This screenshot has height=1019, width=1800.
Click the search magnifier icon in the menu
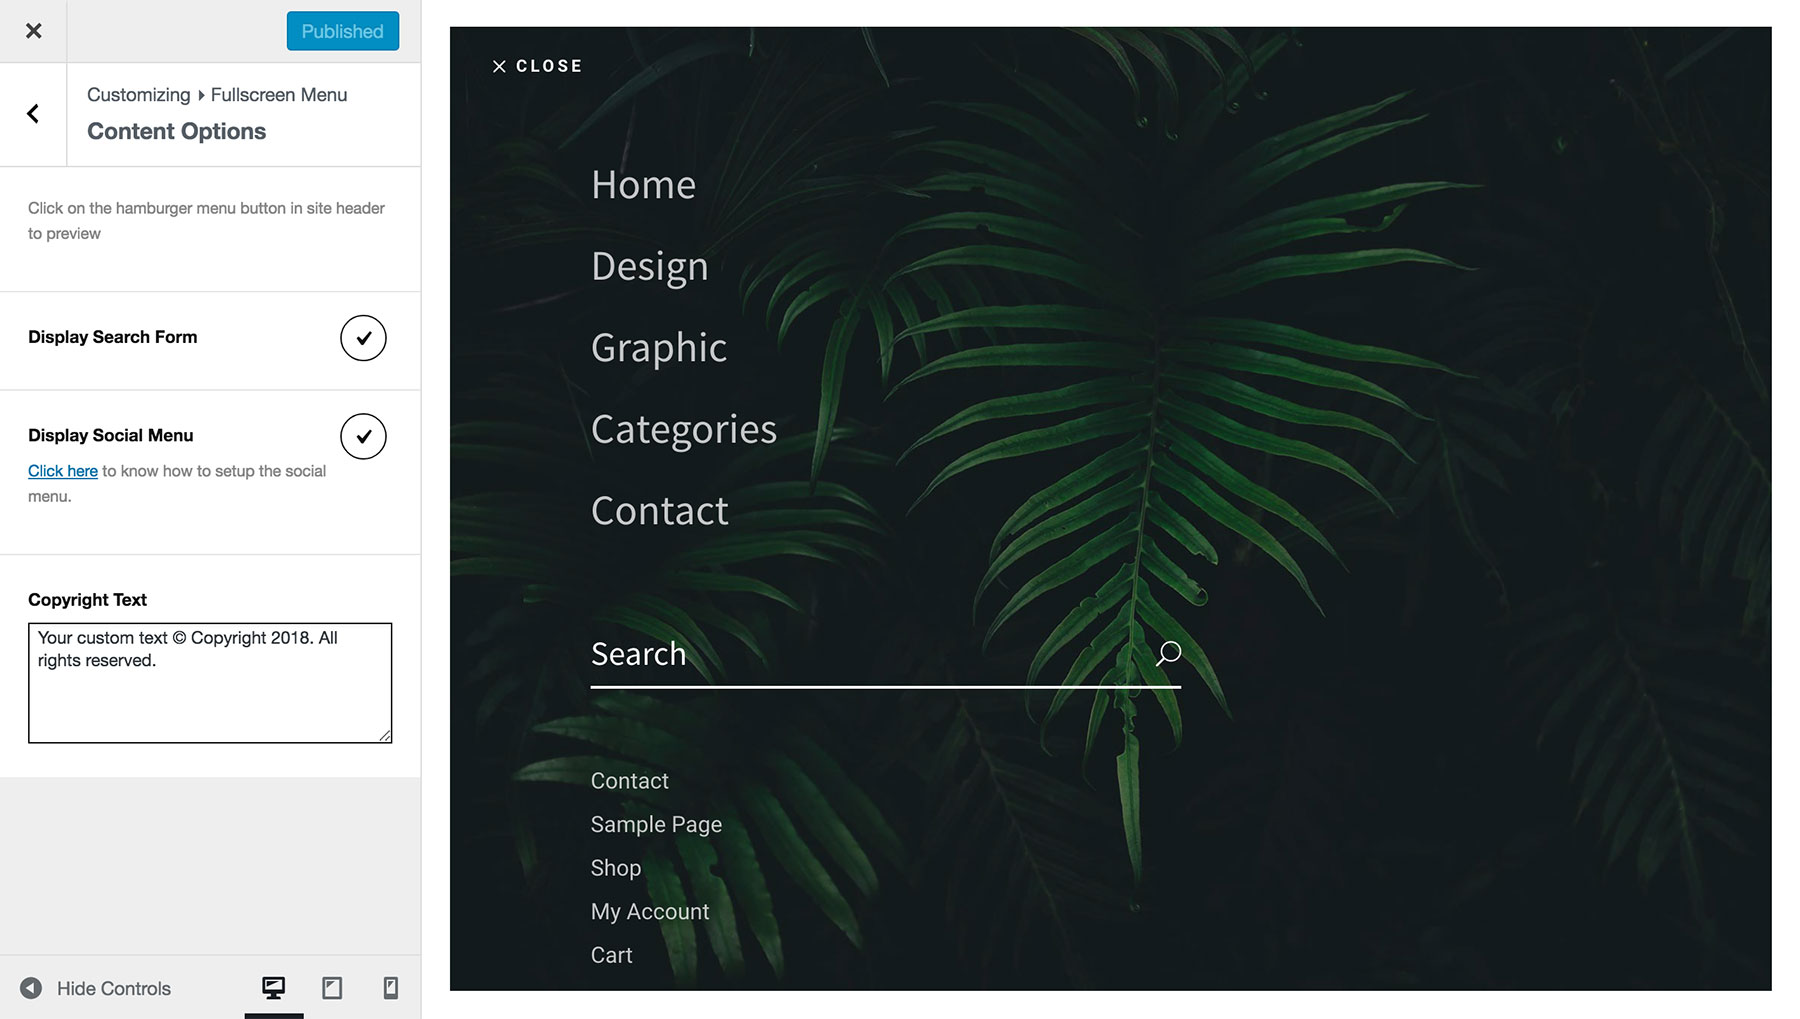pos(1167,652)
